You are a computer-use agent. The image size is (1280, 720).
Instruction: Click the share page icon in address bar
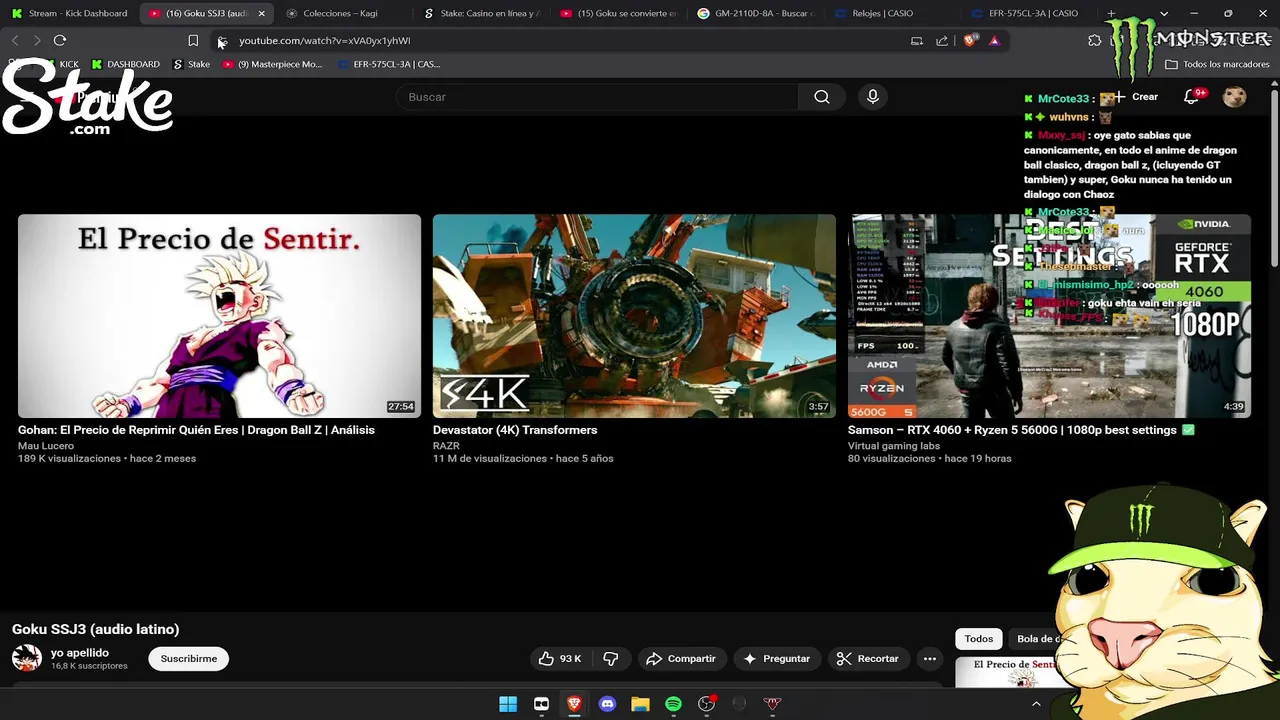(942, 40)
